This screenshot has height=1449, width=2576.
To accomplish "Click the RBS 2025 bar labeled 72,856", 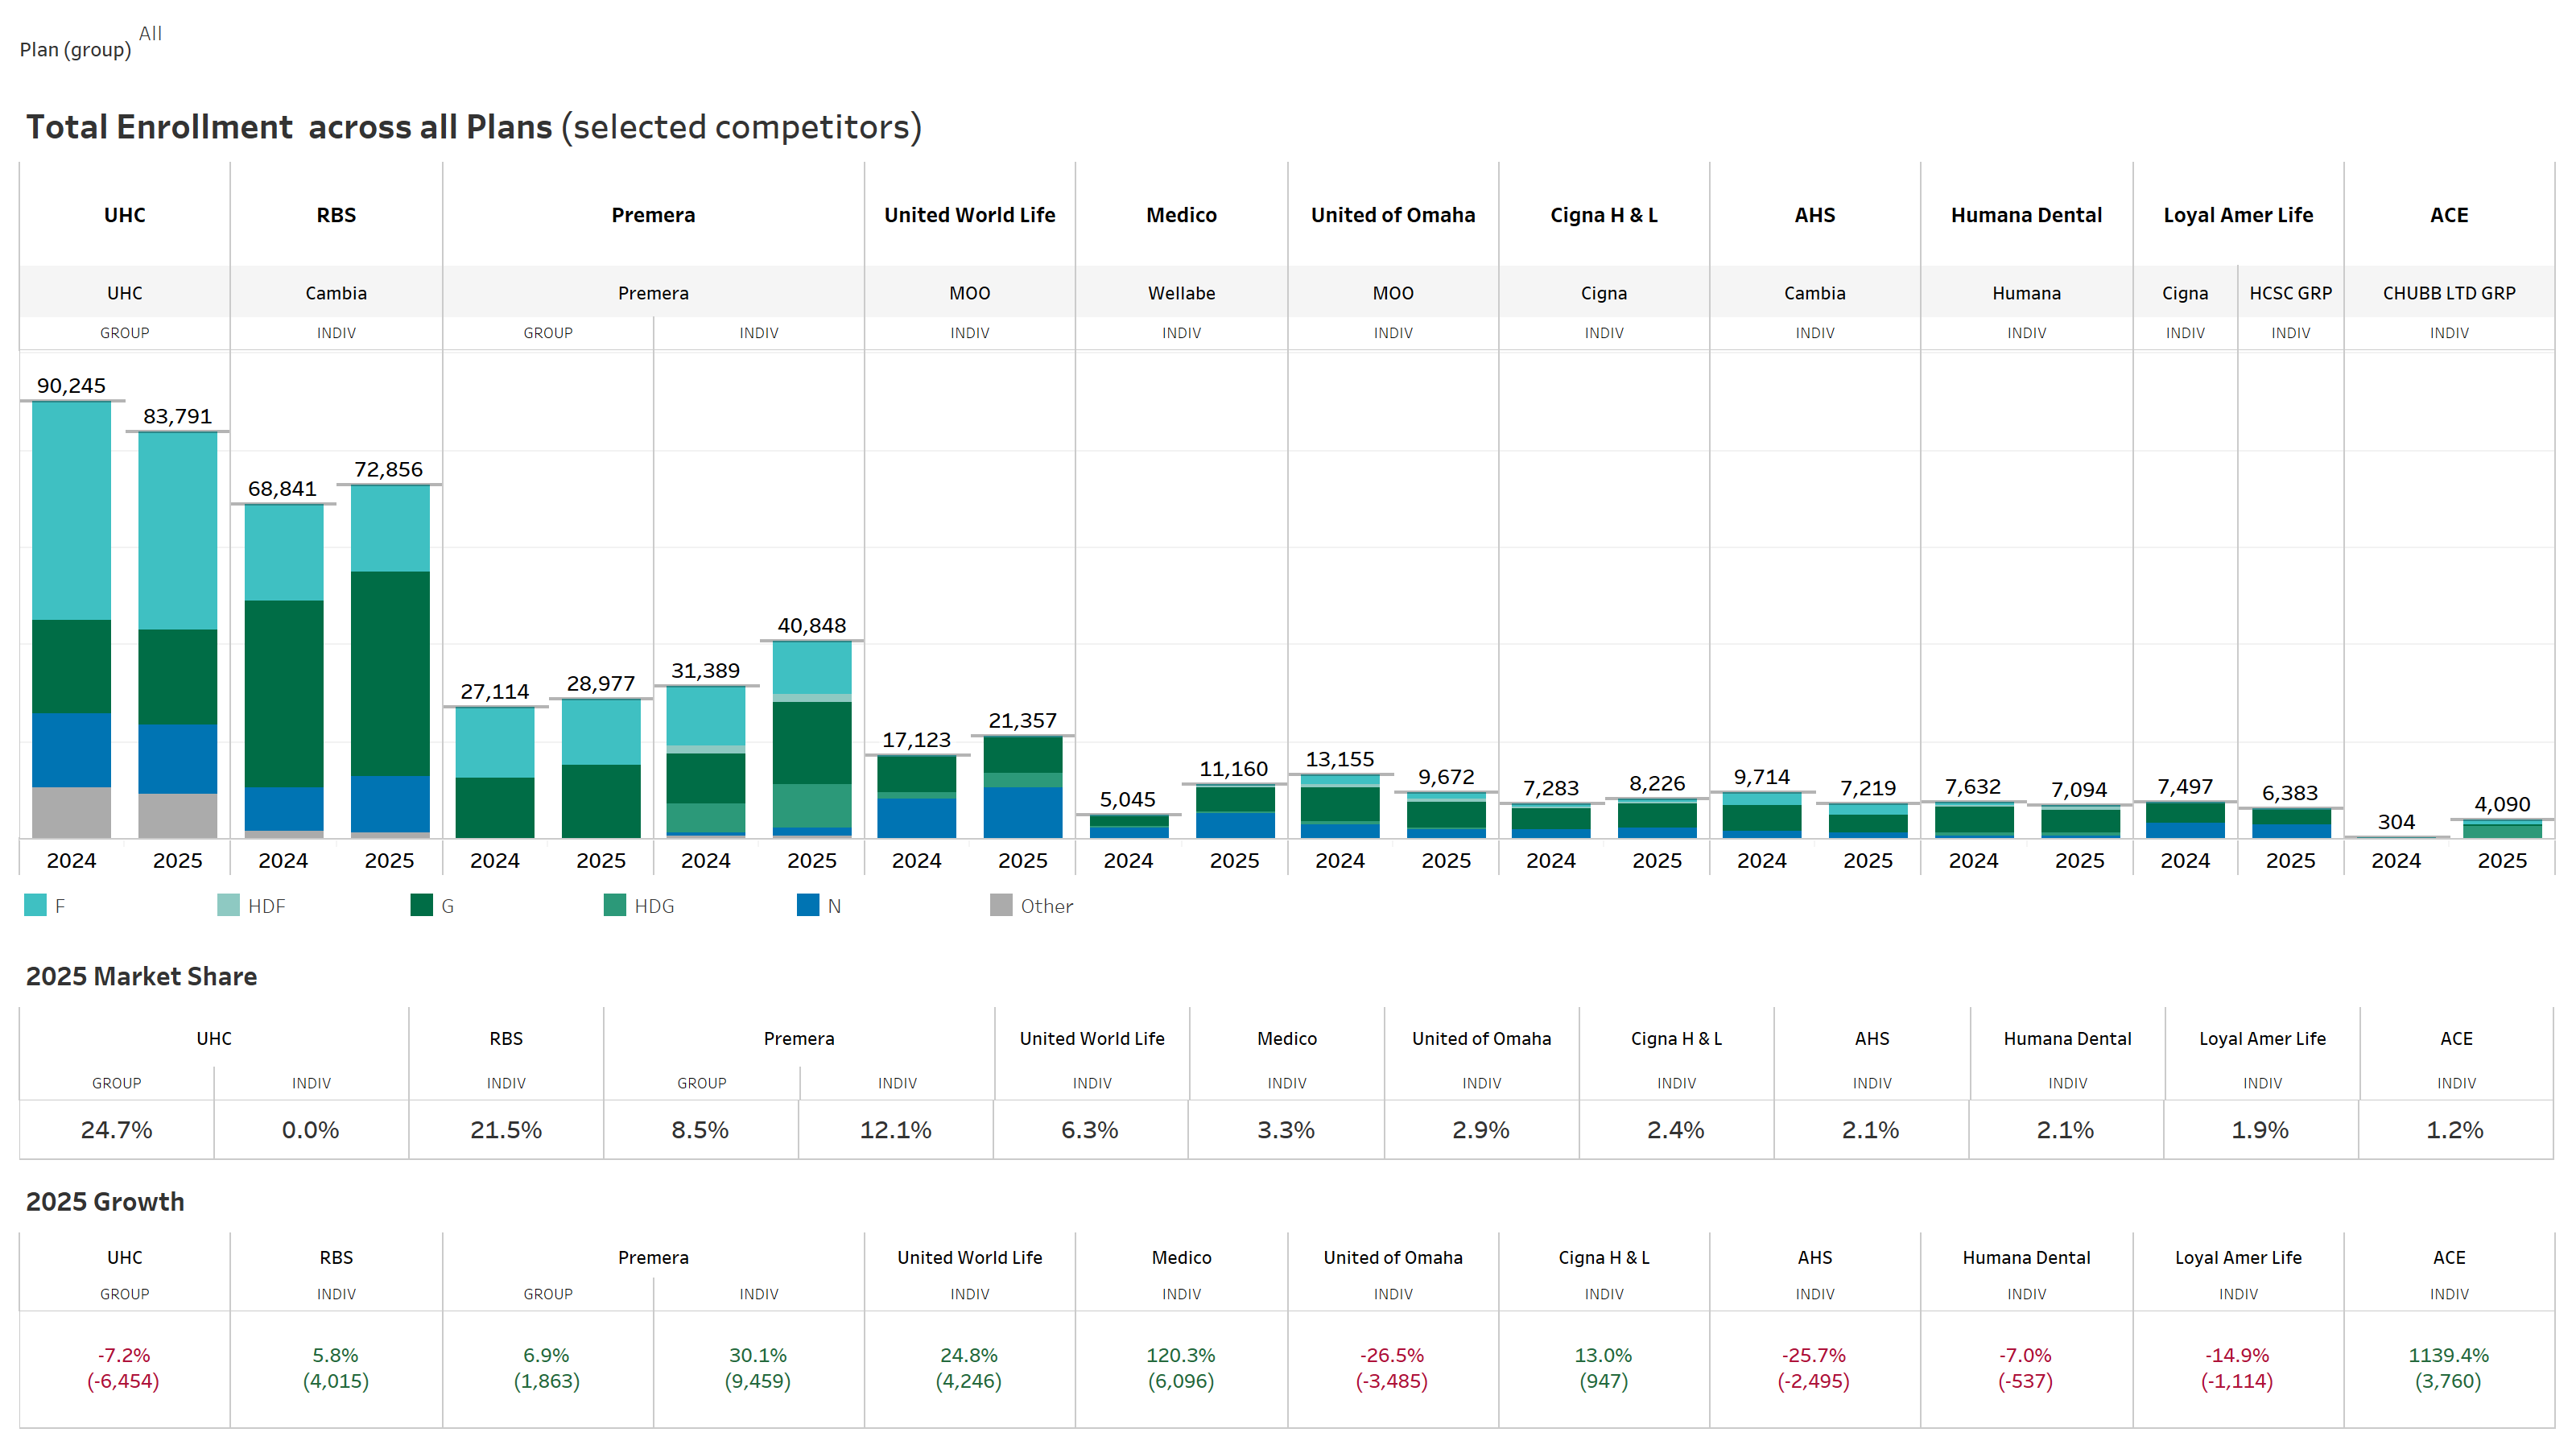I will point(390,661).
